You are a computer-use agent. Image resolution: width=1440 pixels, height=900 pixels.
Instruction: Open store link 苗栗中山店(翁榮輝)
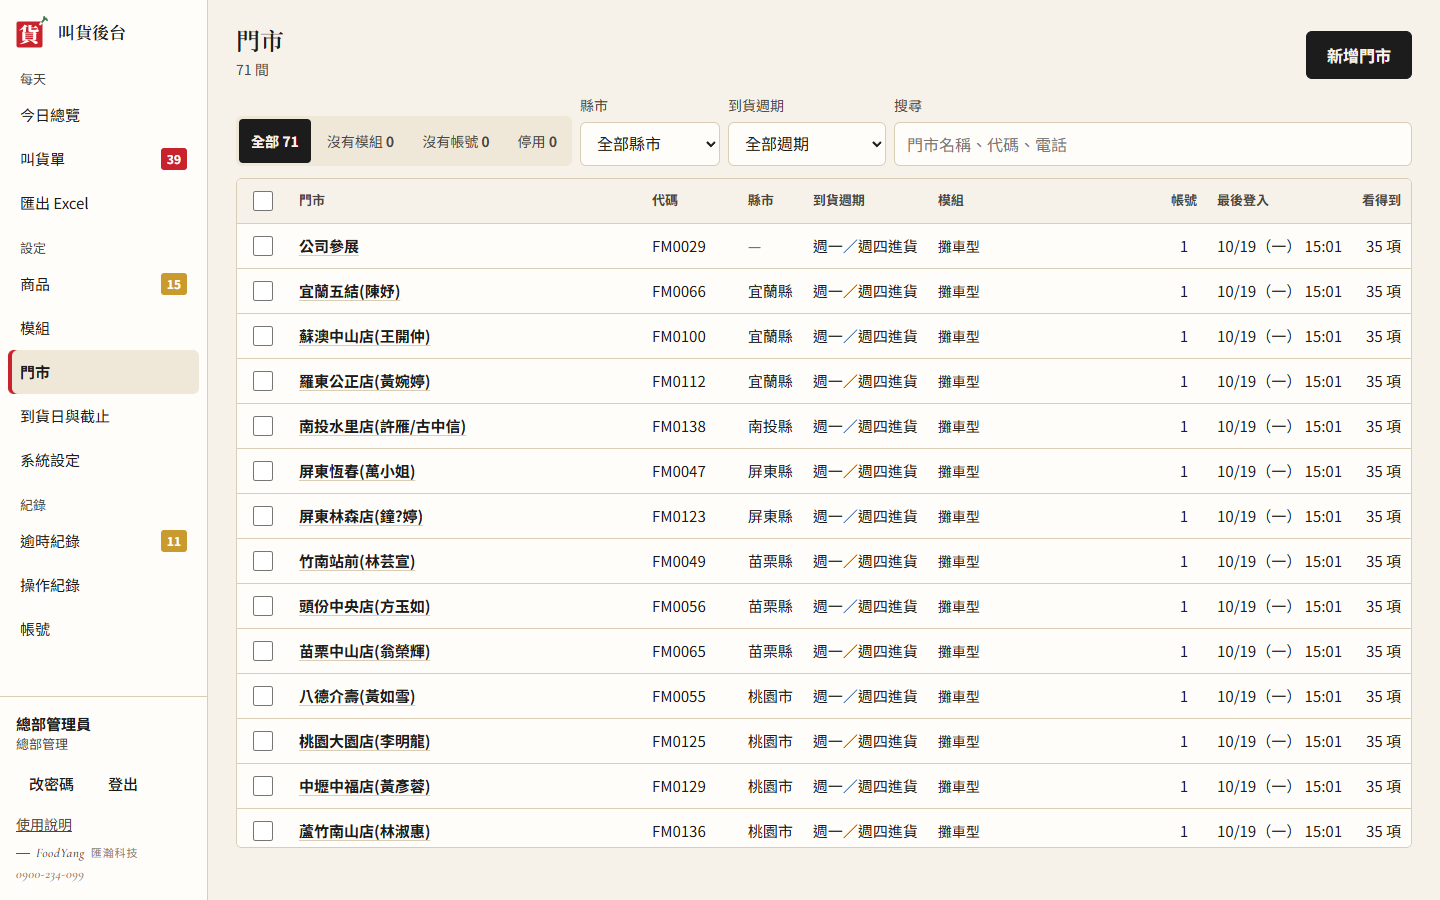pyautogui.click(x=364, y=651)
